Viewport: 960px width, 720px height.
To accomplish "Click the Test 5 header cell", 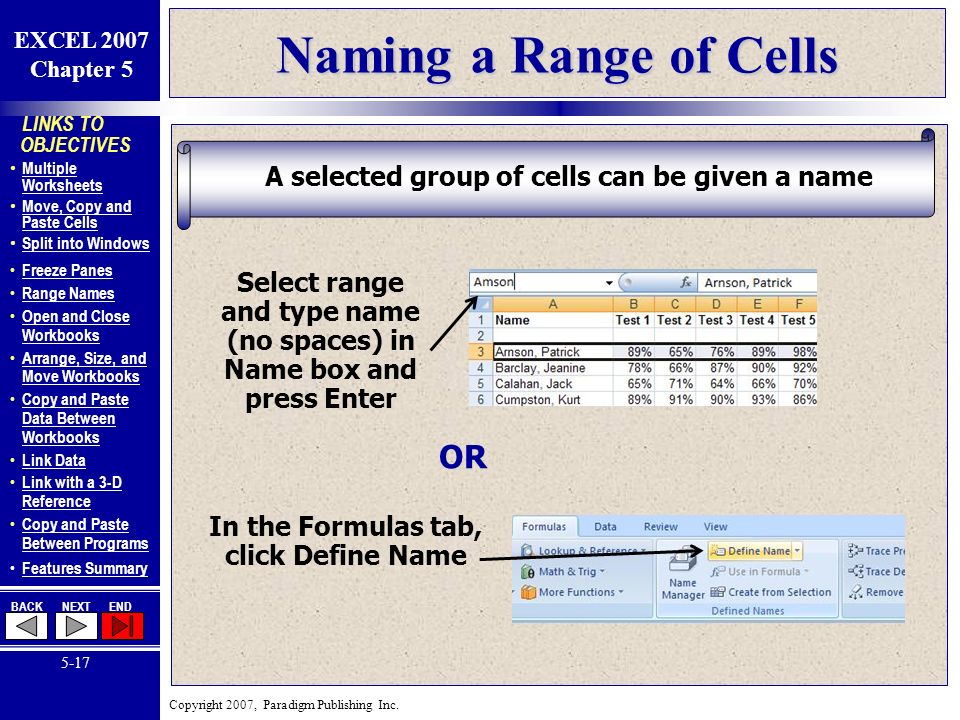I will click(x=798, y=320).
